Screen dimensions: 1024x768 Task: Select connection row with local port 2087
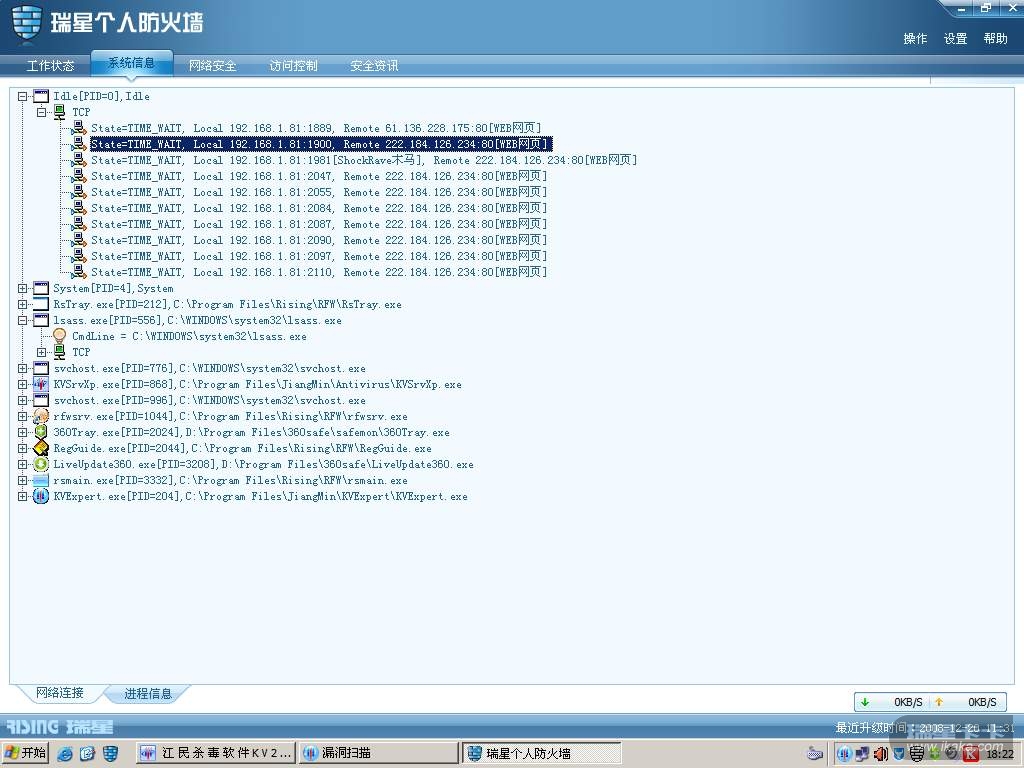(319, 224)
